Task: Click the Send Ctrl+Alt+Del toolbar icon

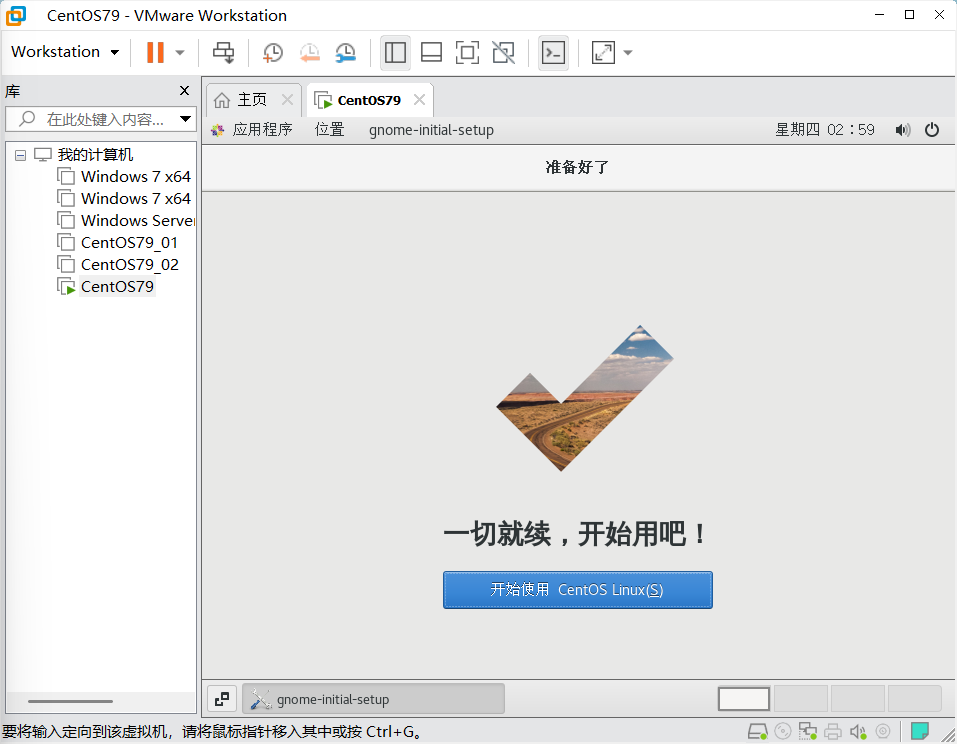Action: click(223, 52)
